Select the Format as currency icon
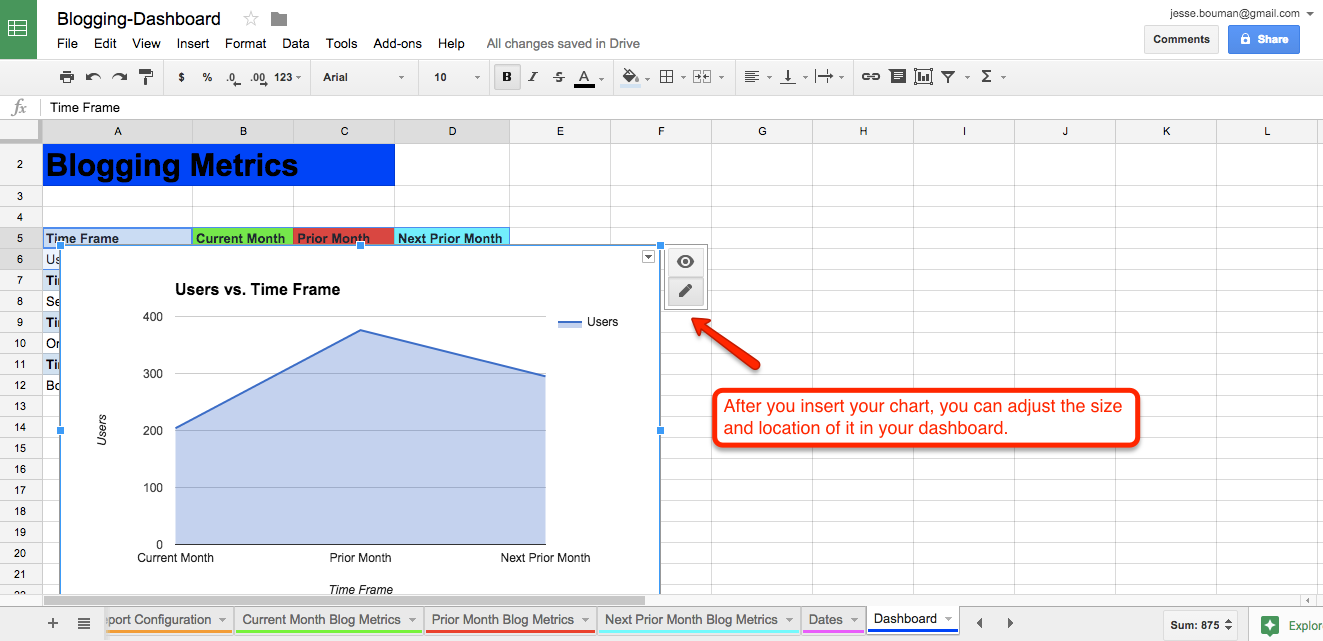This screenshot has height=641, width=1323. coord(183,76)
